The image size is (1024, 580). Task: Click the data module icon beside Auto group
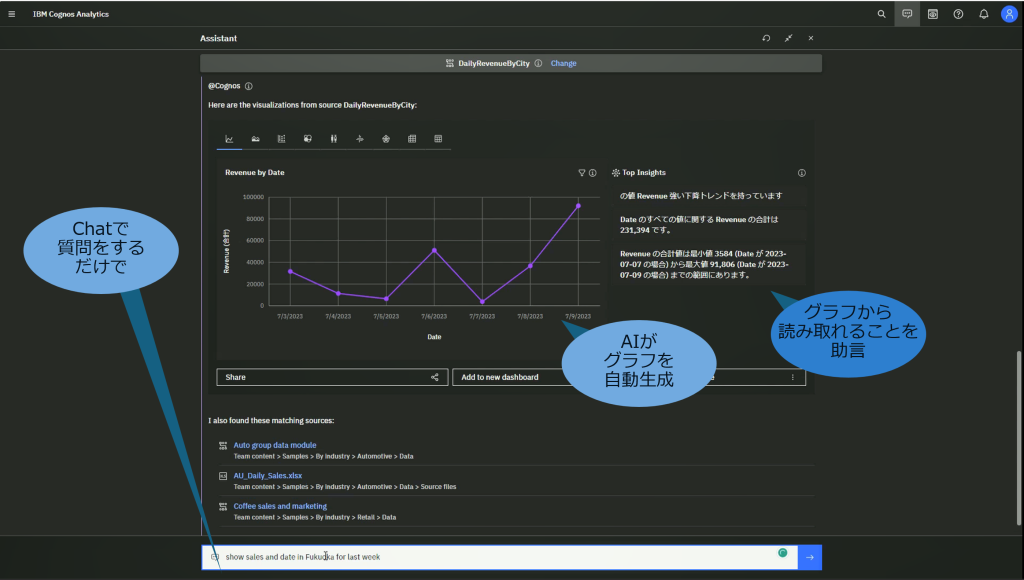click(x=223, y=445)
